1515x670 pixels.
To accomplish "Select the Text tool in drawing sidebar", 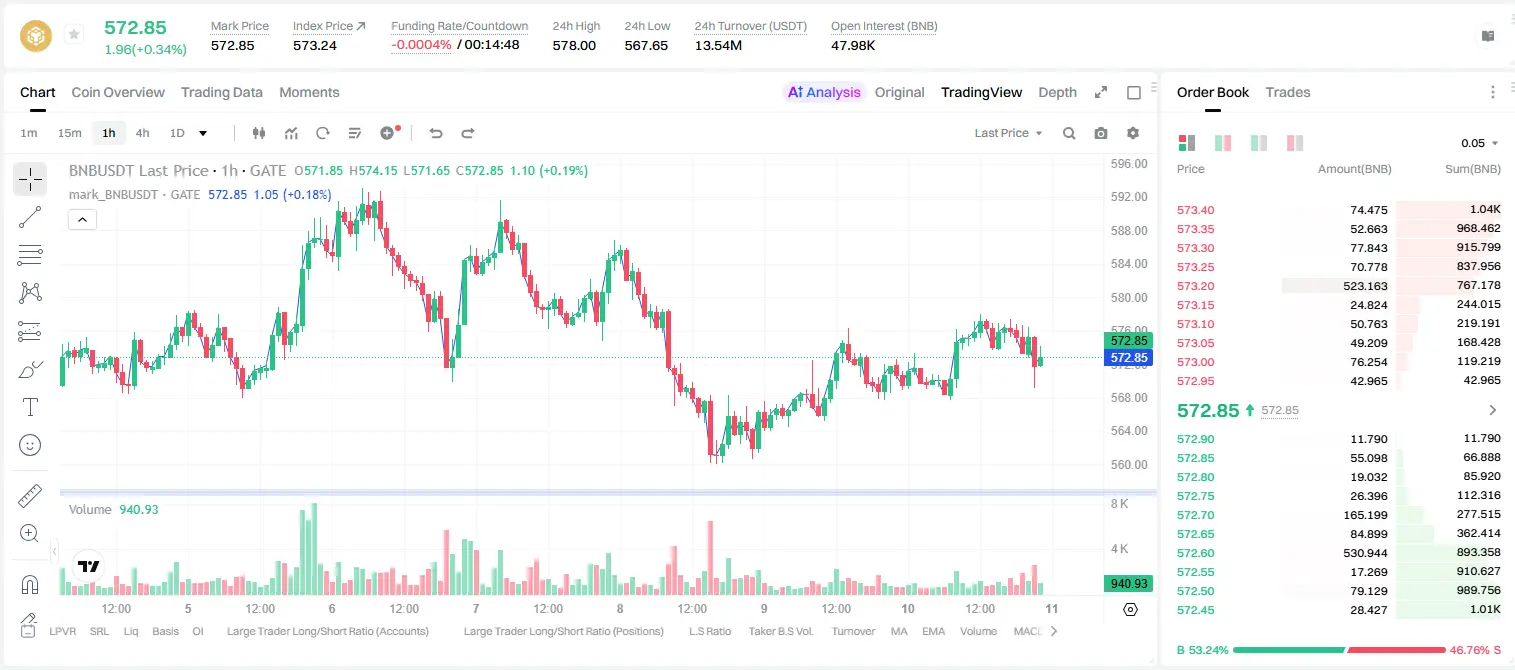I will pos(30,407).
